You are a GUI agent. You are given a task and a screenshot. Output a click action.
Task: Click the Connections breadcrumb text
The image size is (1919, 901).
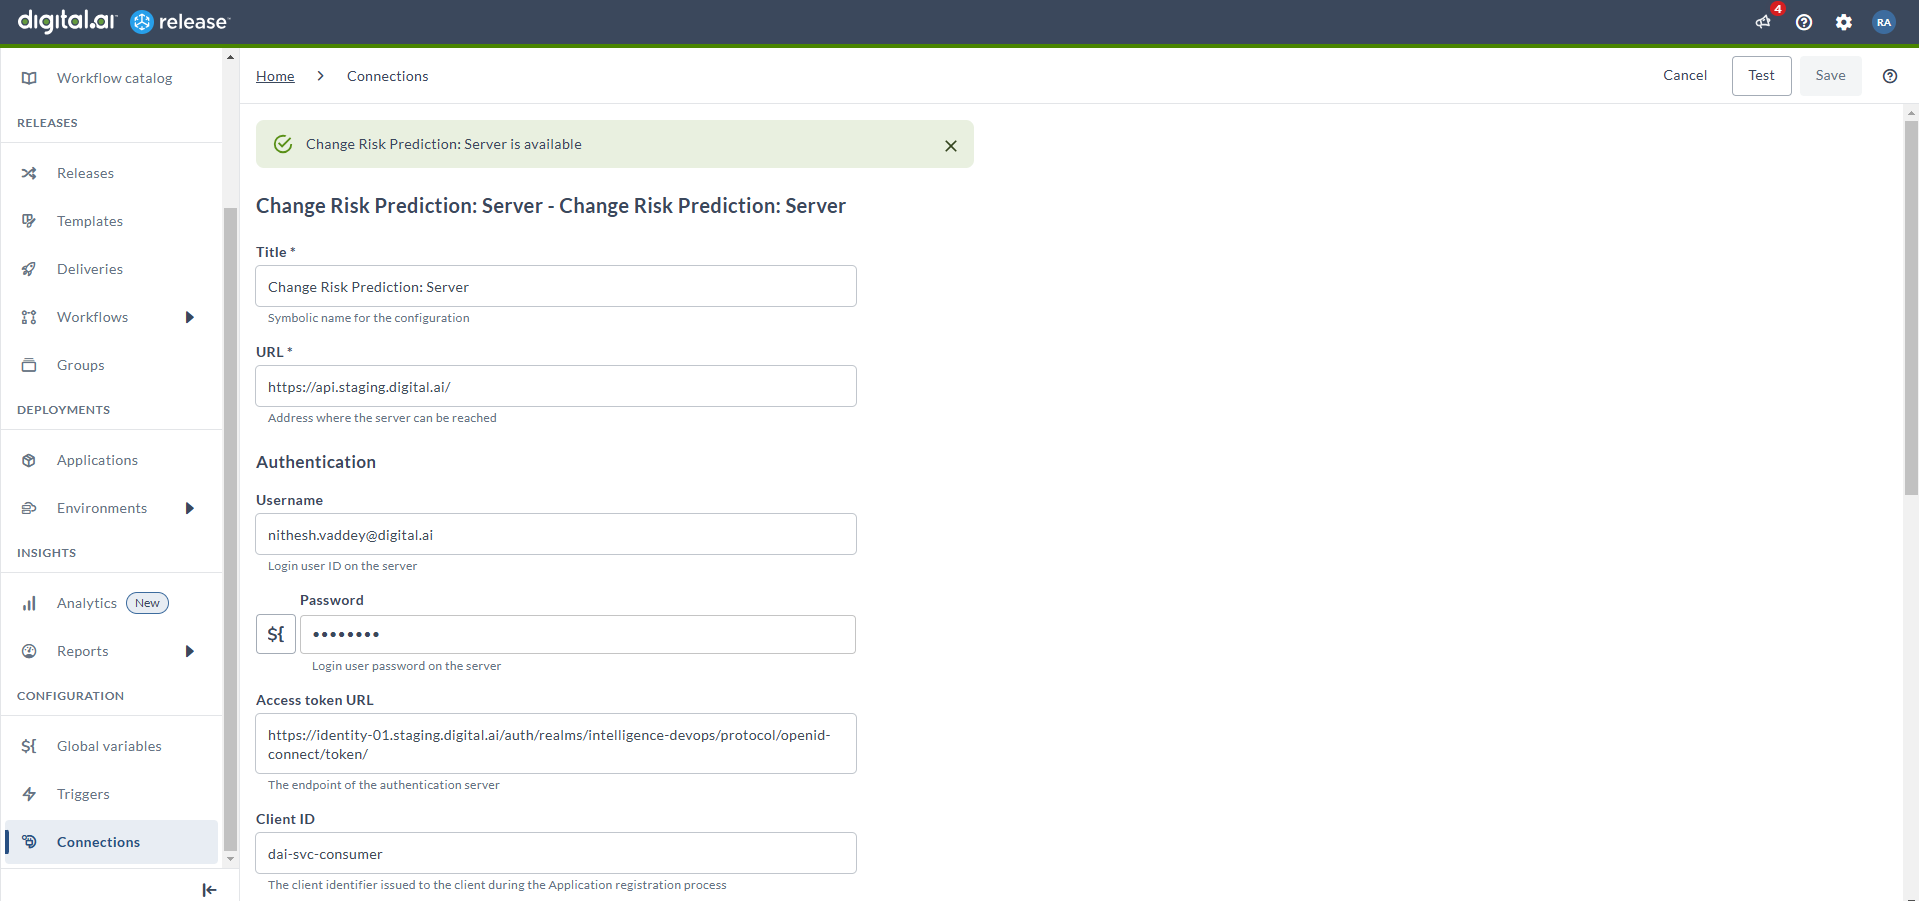click(387, 76)
